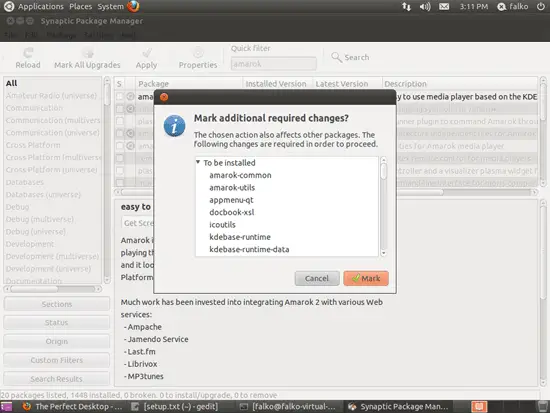The image size is (550, 413).
Task: Select amarok-utils in the list
Action: click(232, 187)
